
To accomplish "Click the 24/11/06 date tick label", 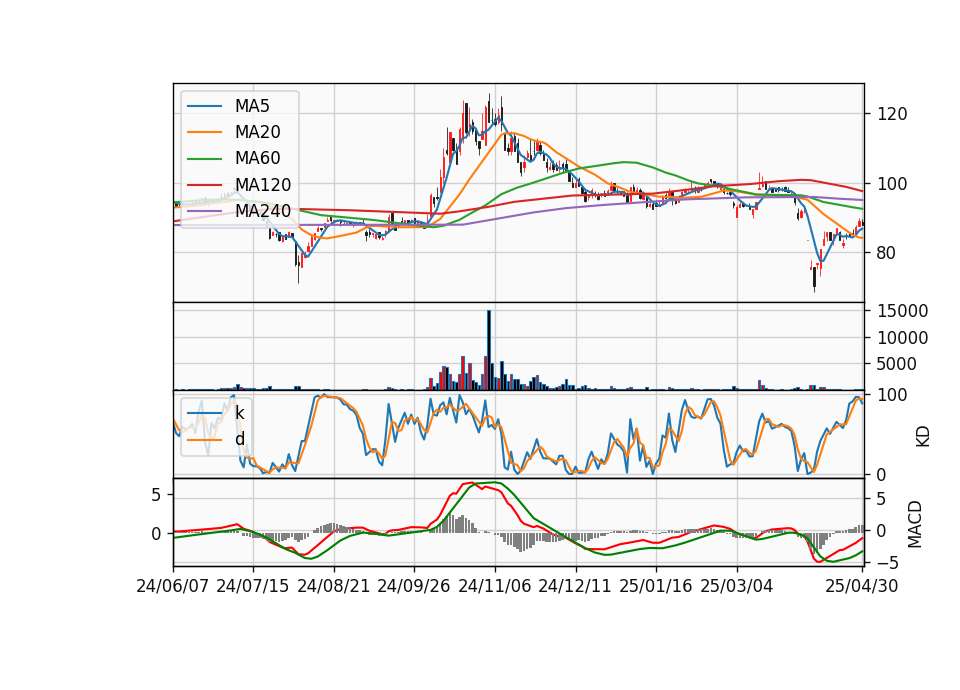I will point(495,587).
